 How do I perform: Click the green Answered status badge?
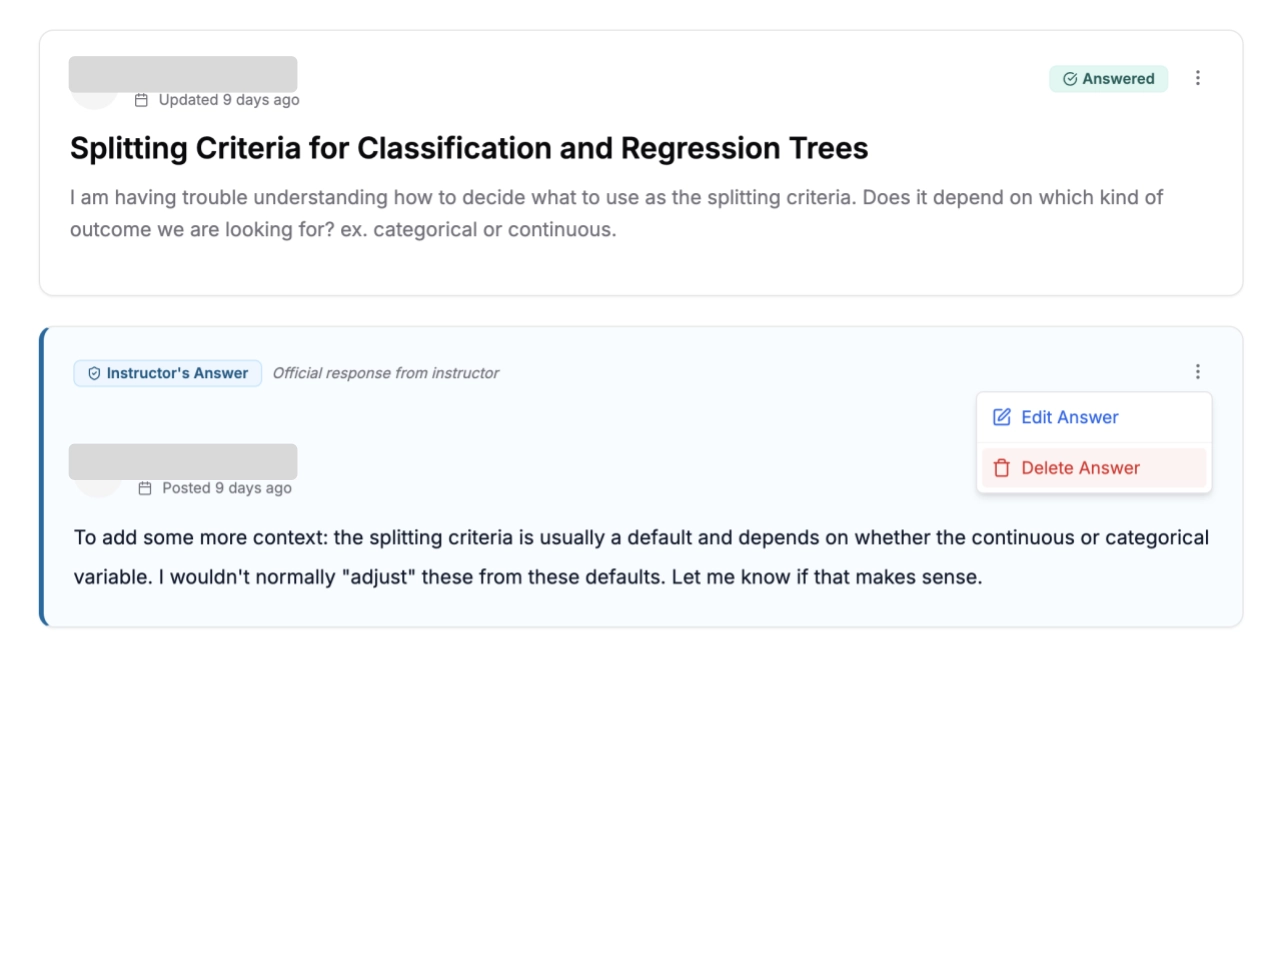pos(1108,79)
